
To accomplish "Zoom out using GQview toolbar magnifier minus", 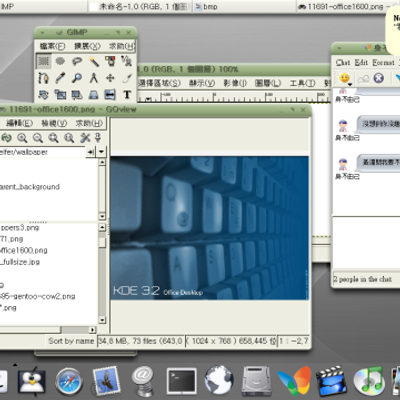I will coord(38,138).
